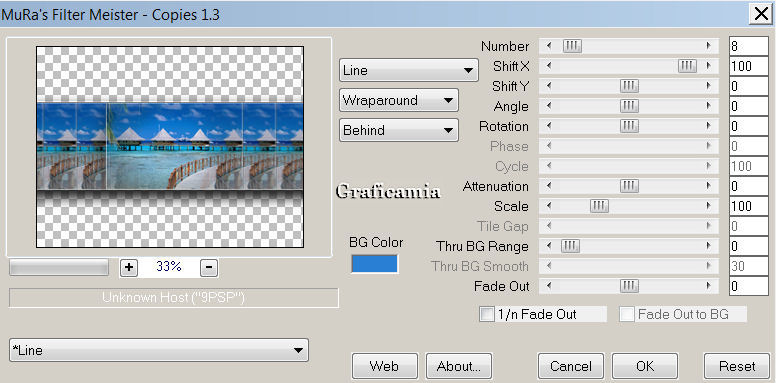Image resolution: width=776 pixels, height=383 pixels.
Task: Open the blue BG Color swatch
Action: 375,264
